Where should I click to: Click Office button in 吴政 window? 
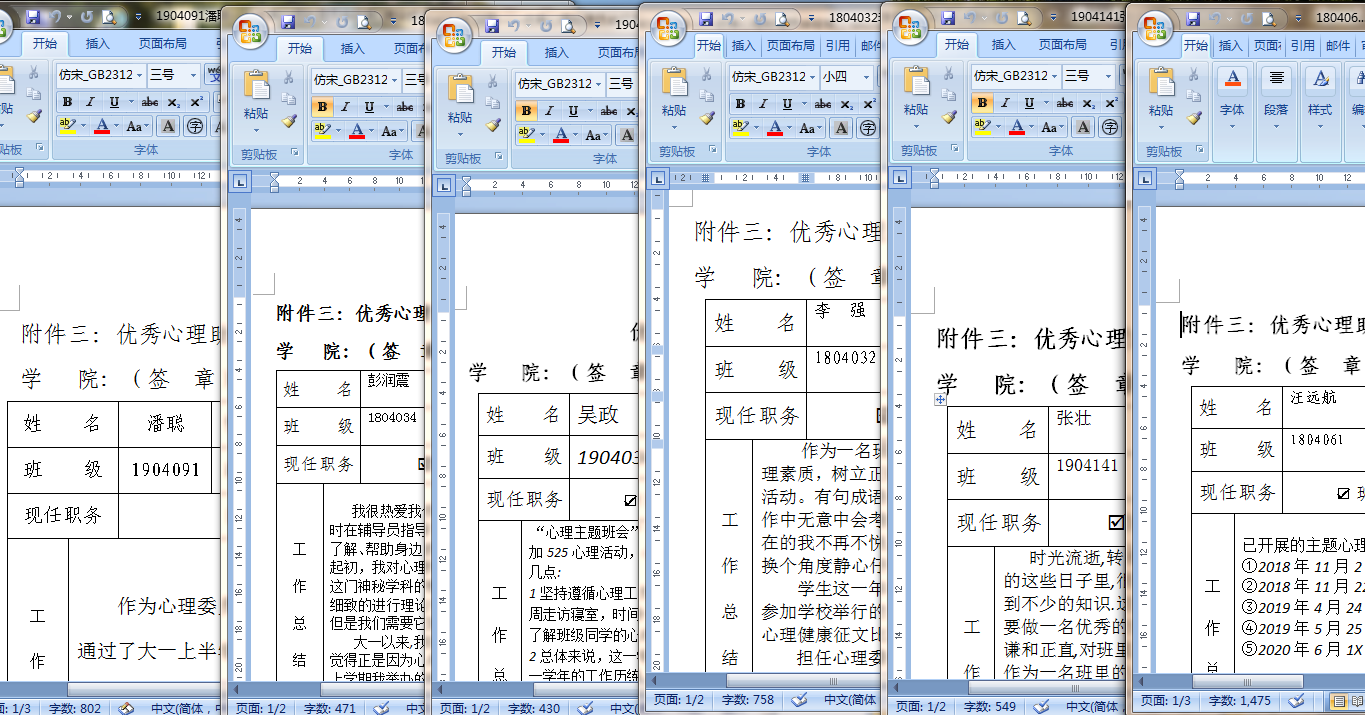[455, 34]
